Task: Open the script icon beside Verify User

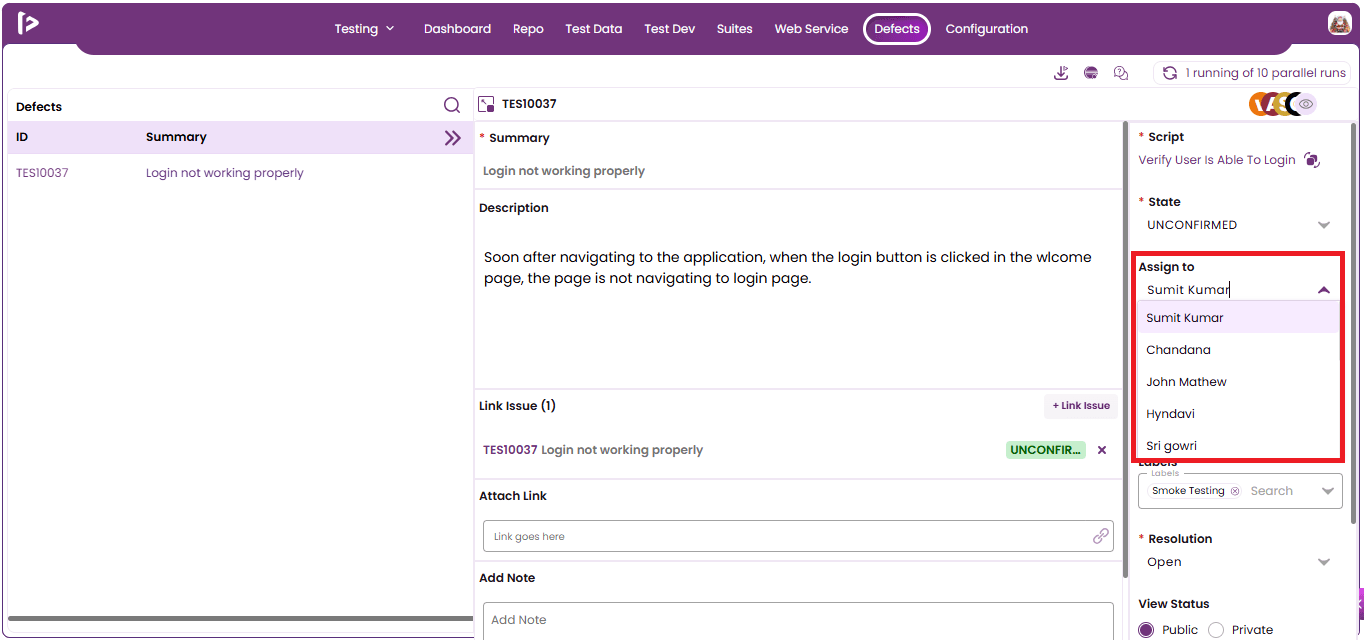Action: 1312,160
